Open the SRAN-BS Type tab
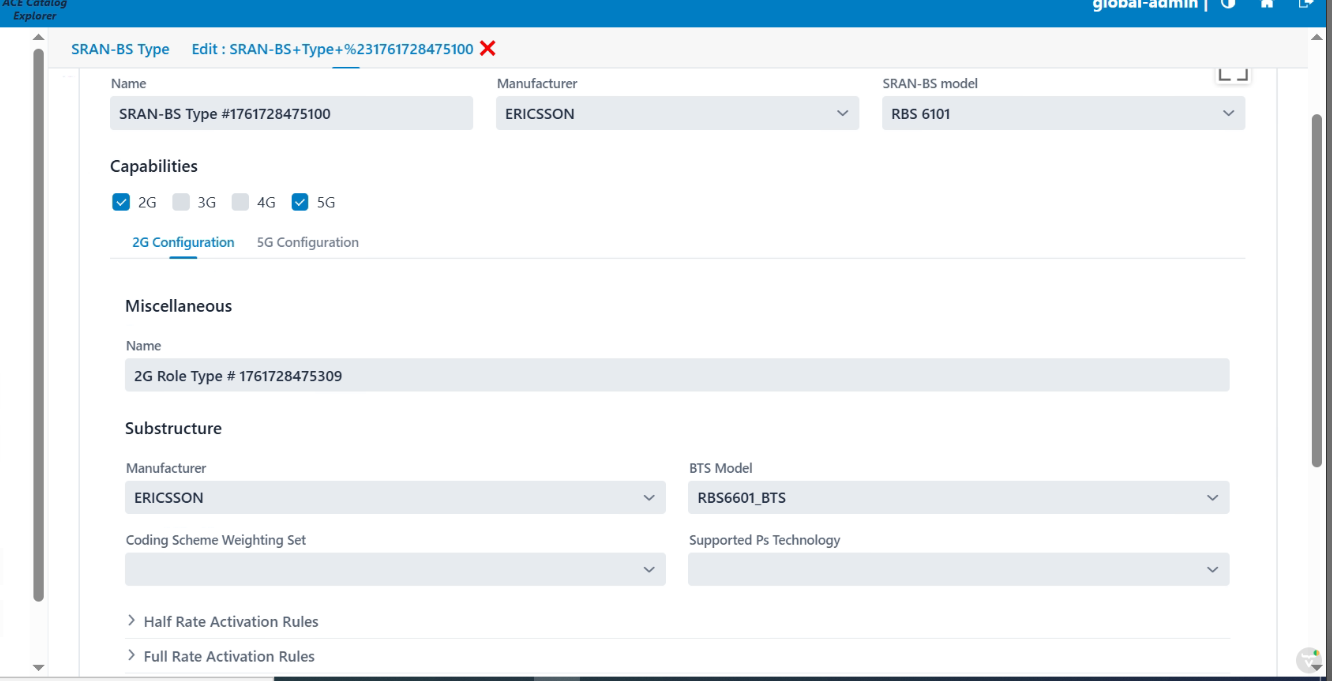This screenshot has height=681, width=1332. coord(120,49)
